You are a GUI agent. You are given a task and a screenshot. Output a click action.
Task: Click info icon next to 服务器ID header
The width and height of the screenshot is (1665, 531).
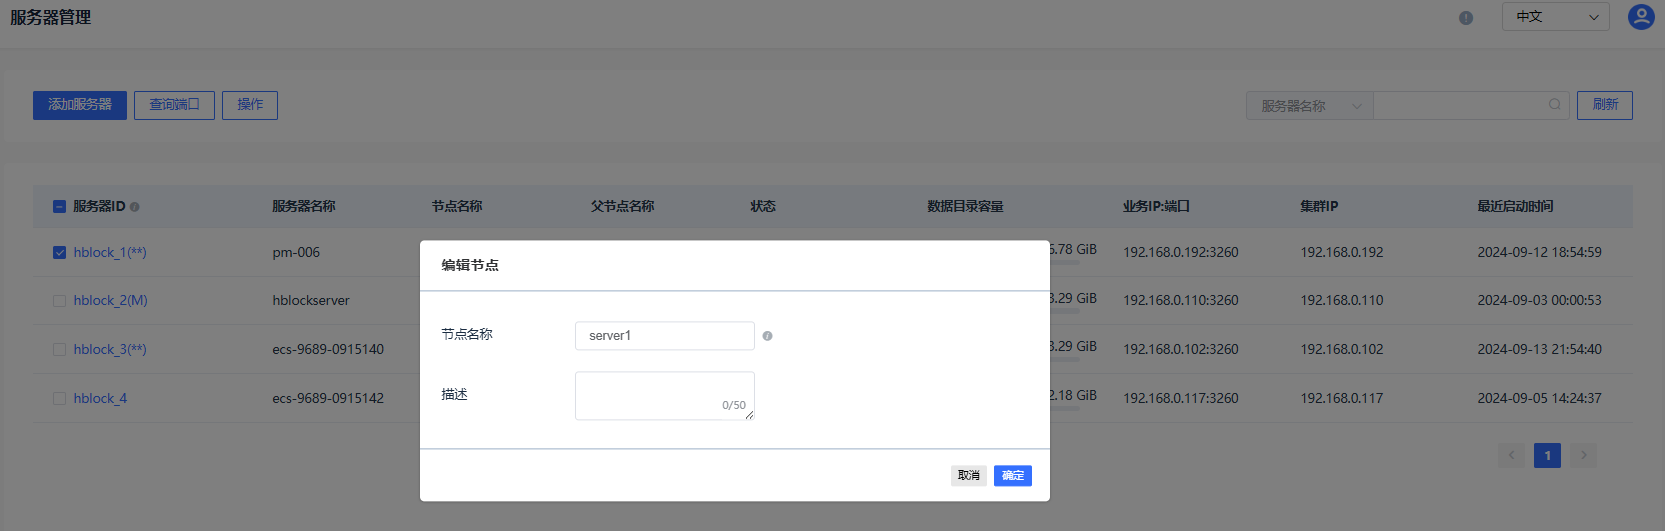[135, 207]
